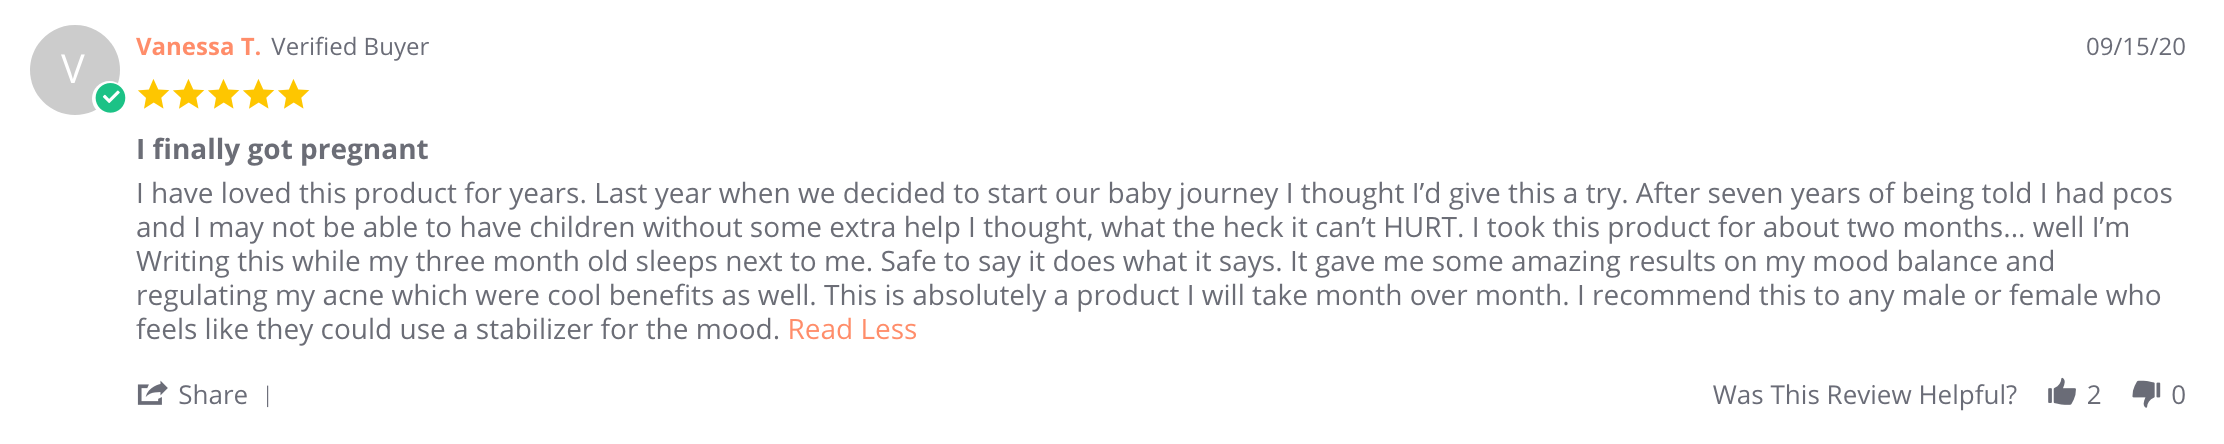Collapse the review with Read Less

[852, 330]
